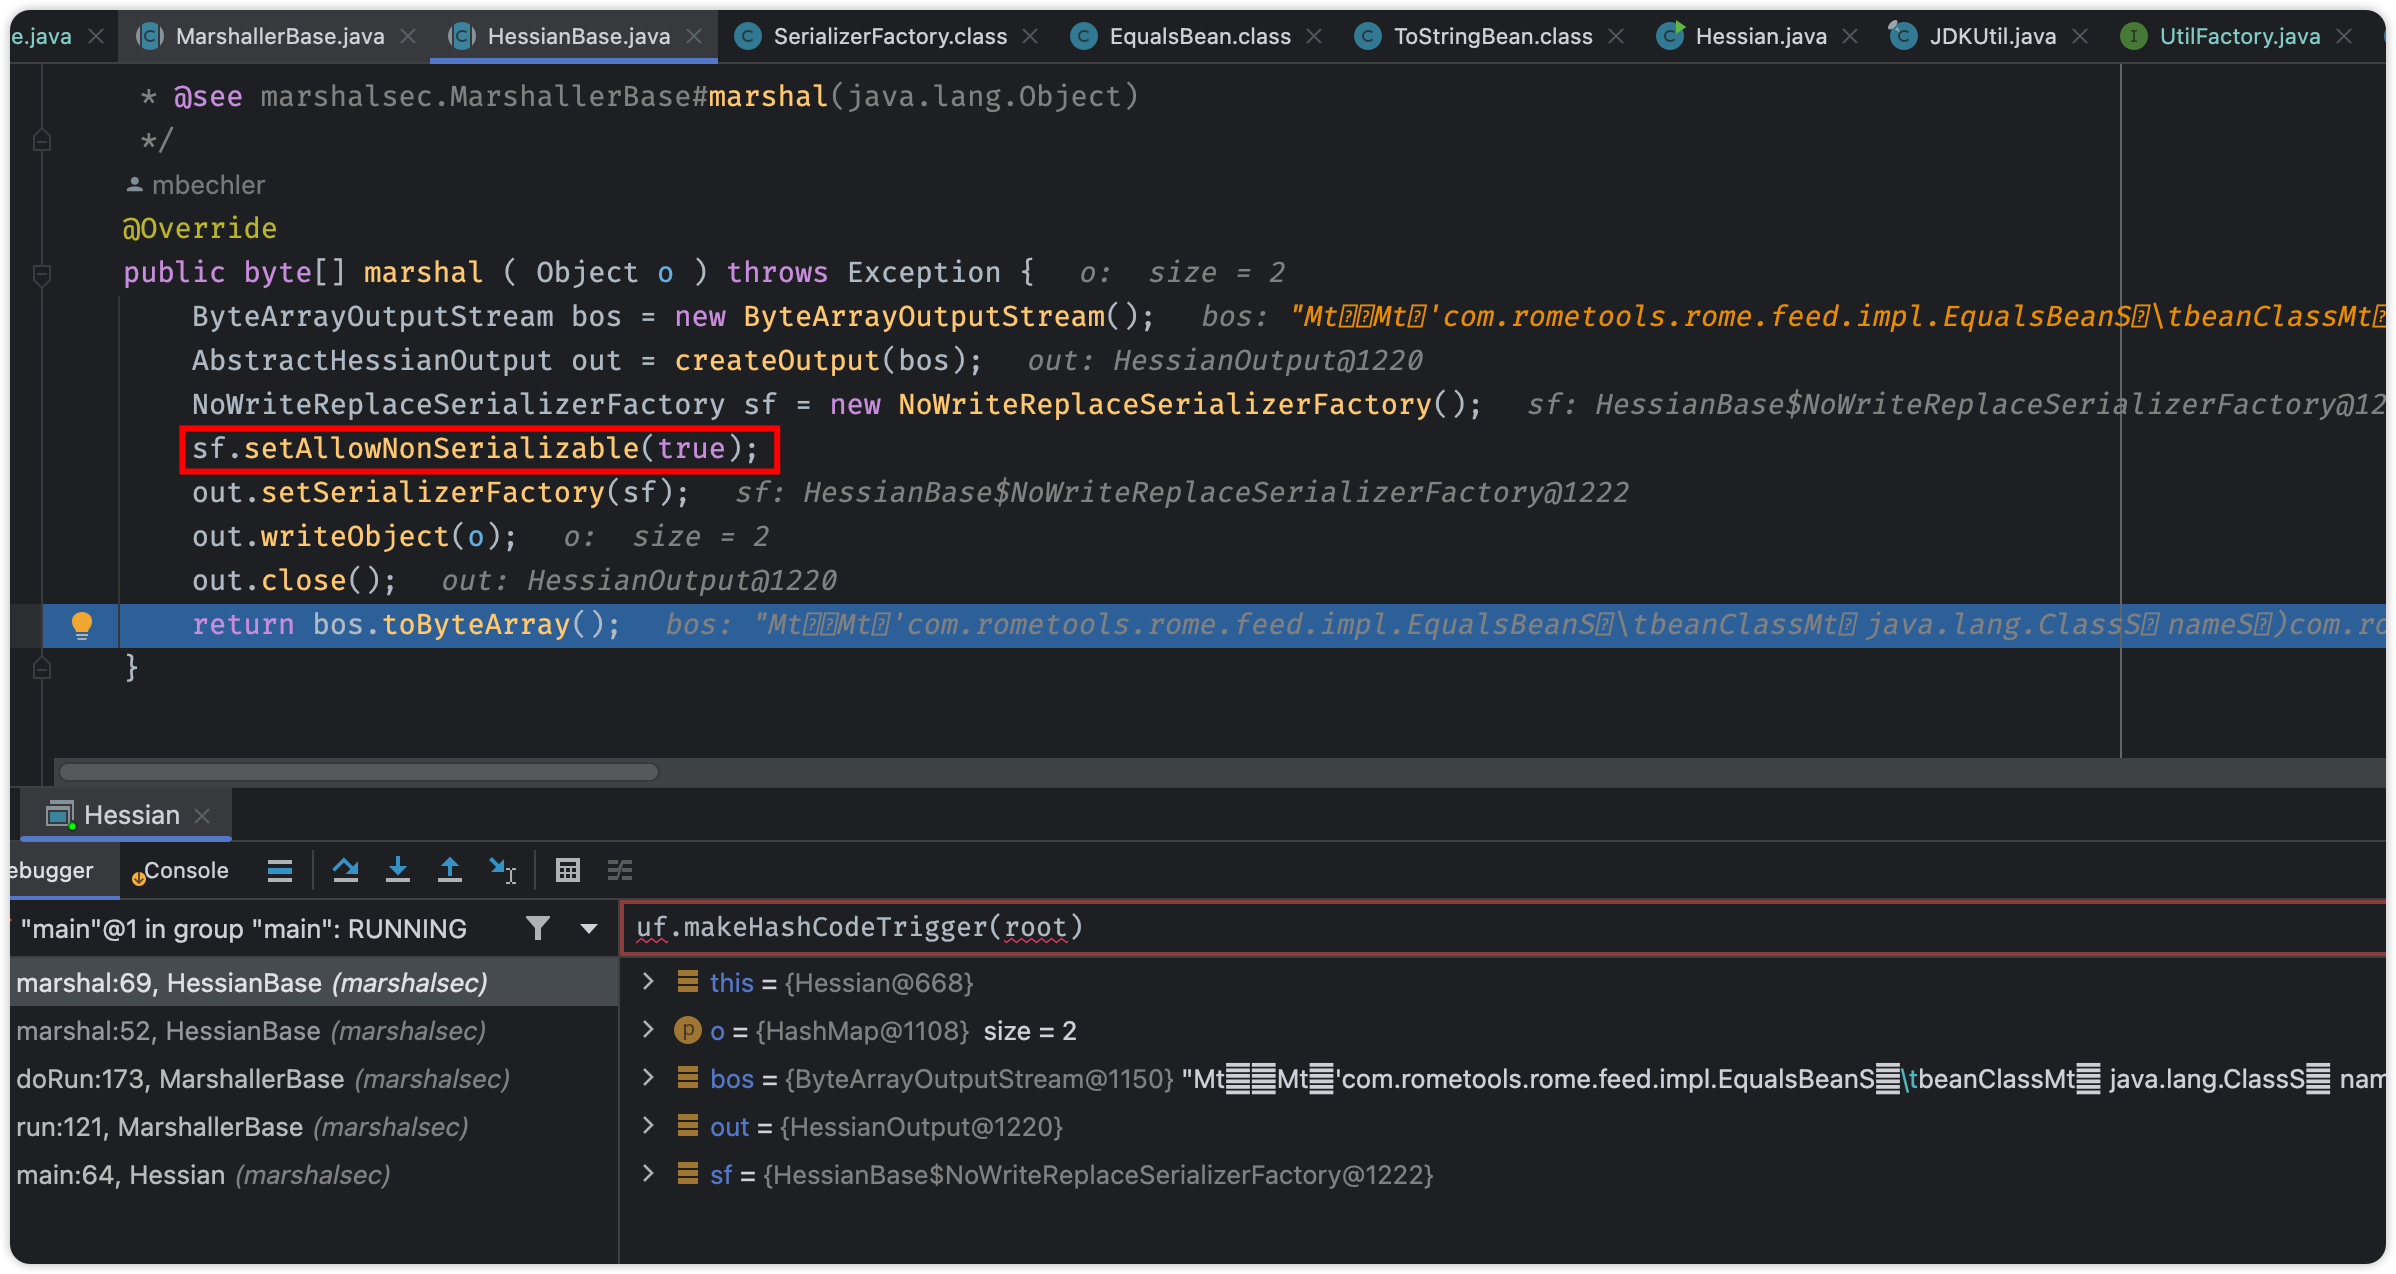Click the Trace Current Stream Chain icon
Viewport: 2396px width, 1274px height.
[620, 870]
